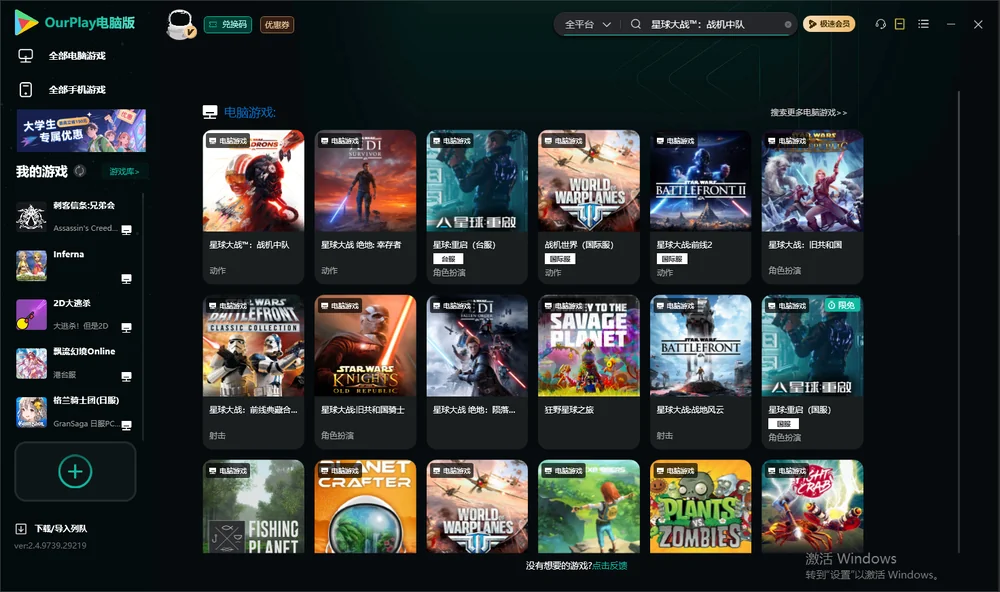Viewport: 1000px width, 592px height.
Task: Click the search magnifier icon
Action: (636, 24)
